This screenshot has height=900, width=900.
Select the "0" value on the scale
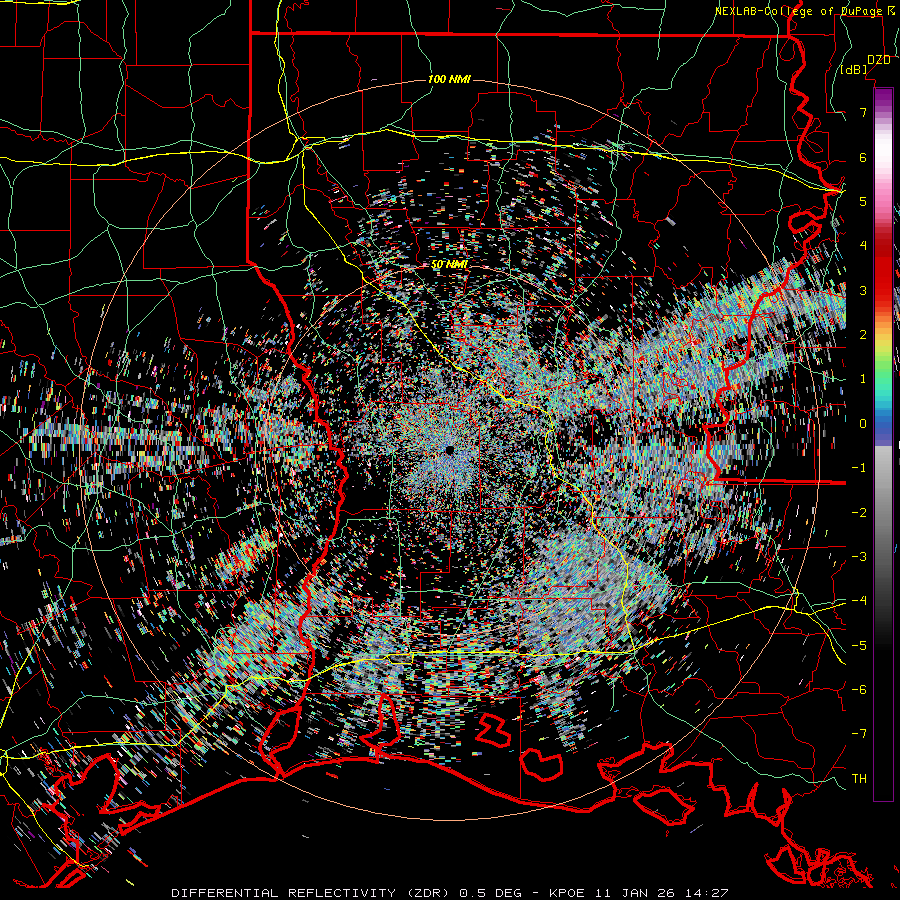863,424
